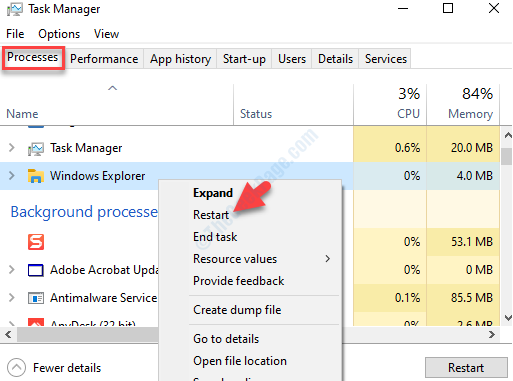Switch to the Start-up tab
The width and height of the screenshot is (513, 381).
pos(244,59)
